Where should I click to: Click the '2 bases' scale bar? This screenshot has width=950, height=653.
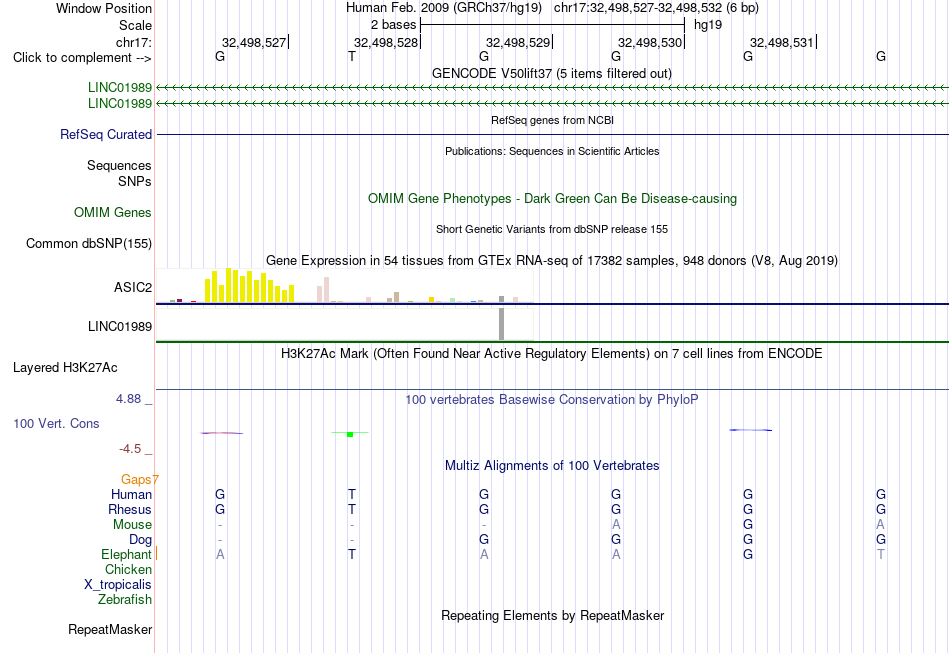coord(553,25)
